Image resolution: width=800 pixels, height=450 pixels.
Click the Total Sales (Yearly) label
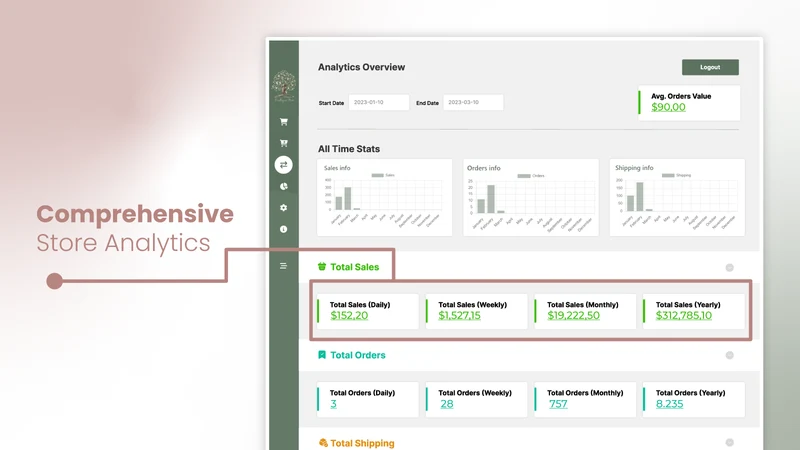[688, 305]
